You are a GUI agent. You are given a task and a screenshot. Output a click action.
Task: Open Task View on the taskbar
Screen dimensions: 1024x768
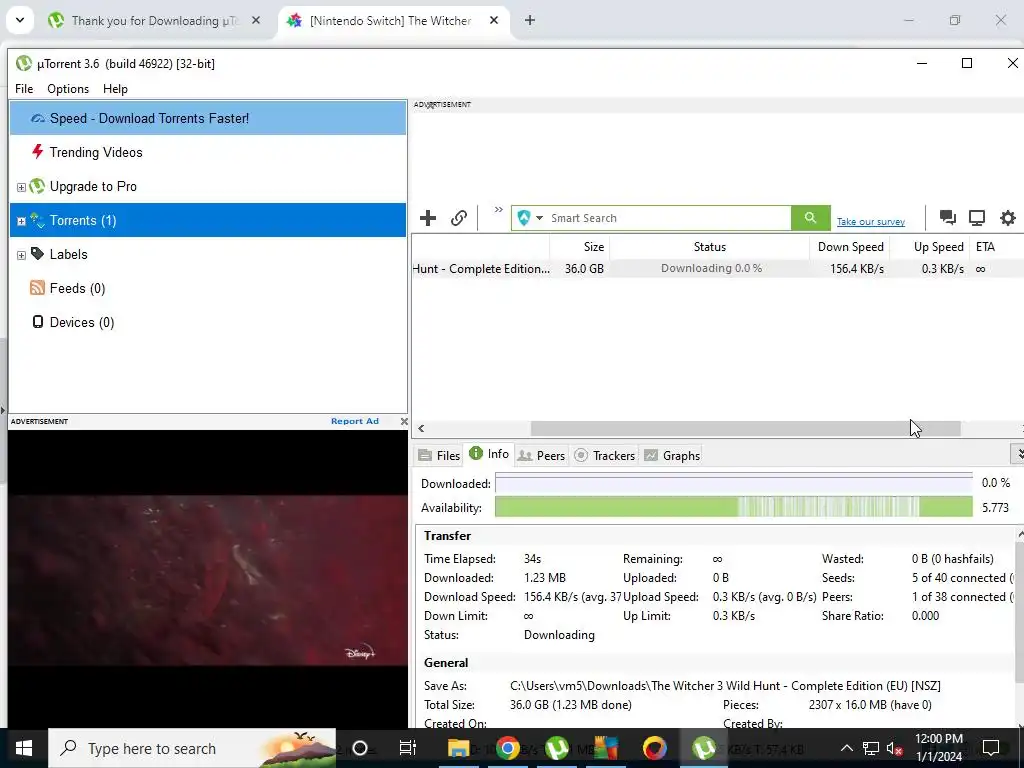pos(408,748)
